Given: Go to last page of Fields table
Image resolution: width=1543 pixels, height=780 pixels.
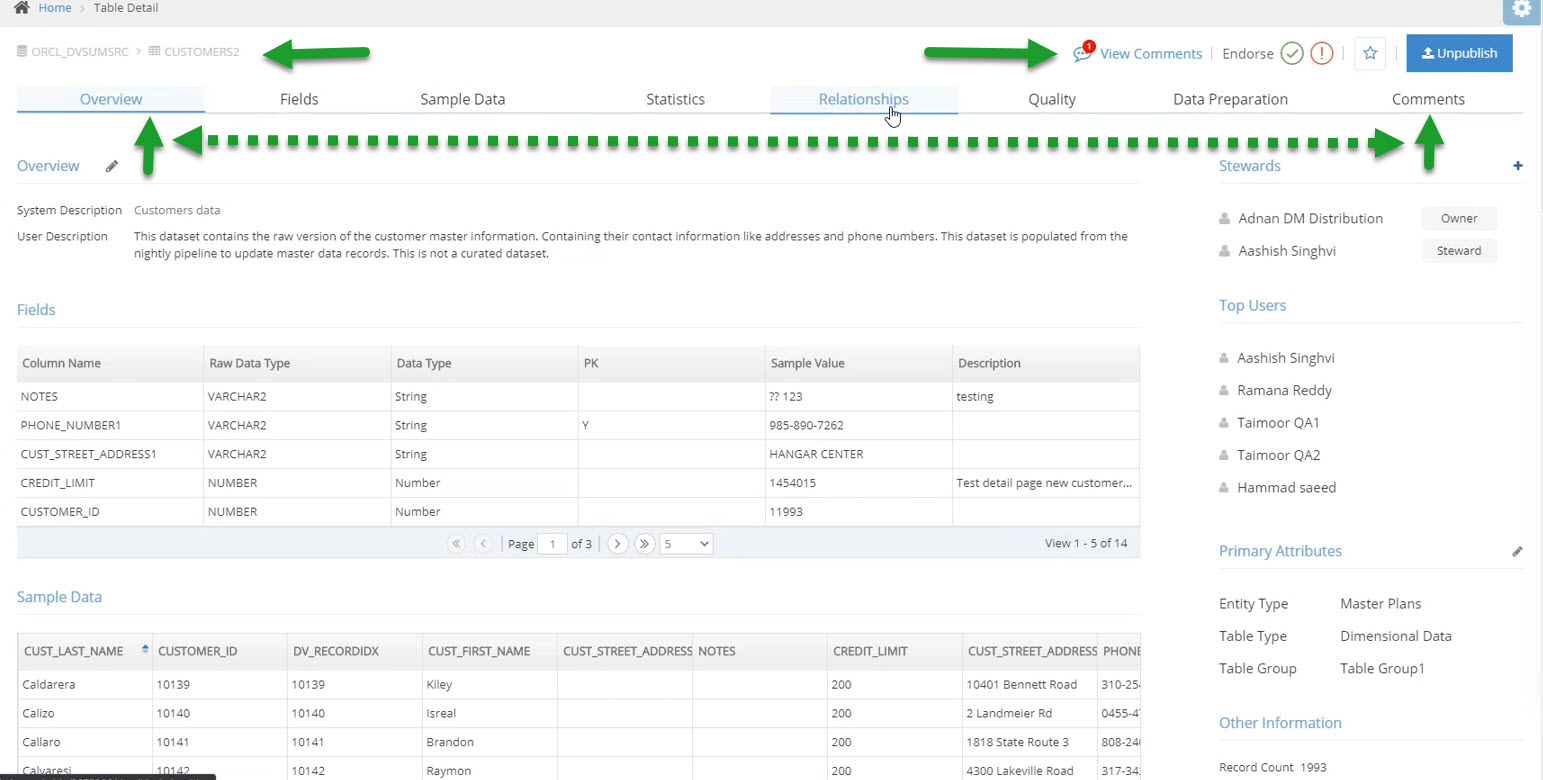Looking at the screenshot, I should (645, 544).
